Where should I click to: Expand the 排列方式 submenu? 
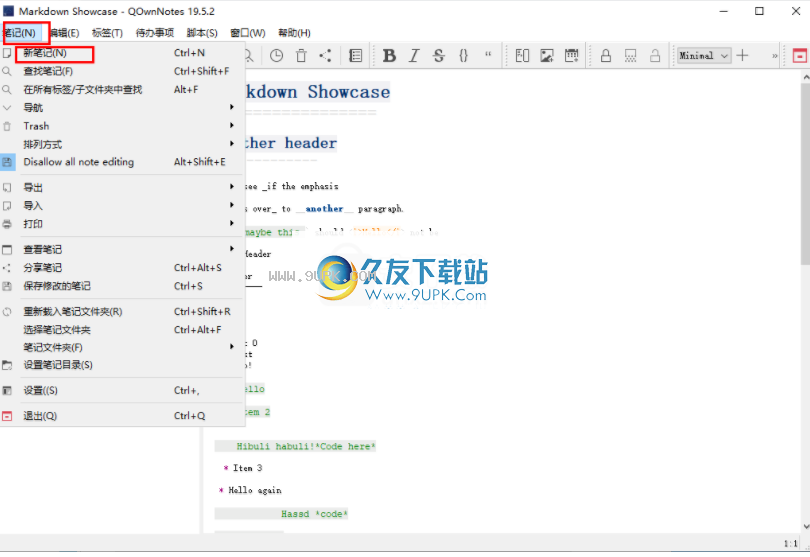[x=122, y=144]
